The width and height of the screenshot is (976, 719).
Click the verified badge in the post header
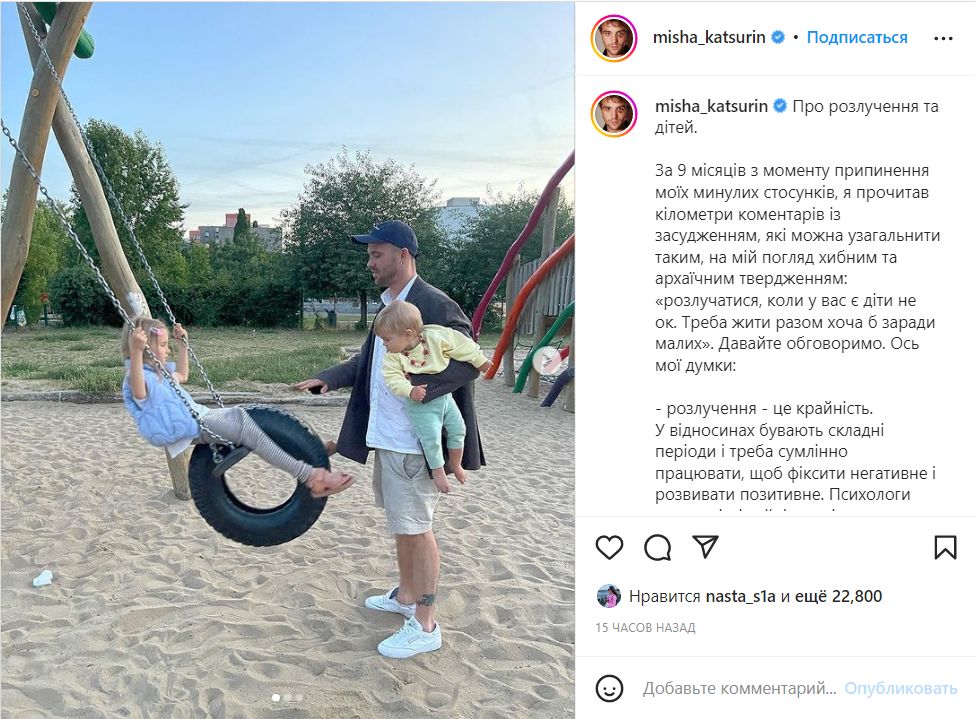[778, 37]
